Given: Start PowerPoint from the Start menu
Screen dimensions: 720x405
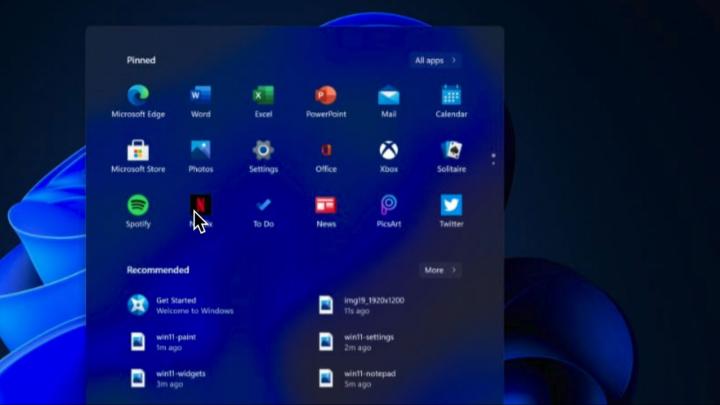Looking at the screenshot, I should click(x=326, y=101).
